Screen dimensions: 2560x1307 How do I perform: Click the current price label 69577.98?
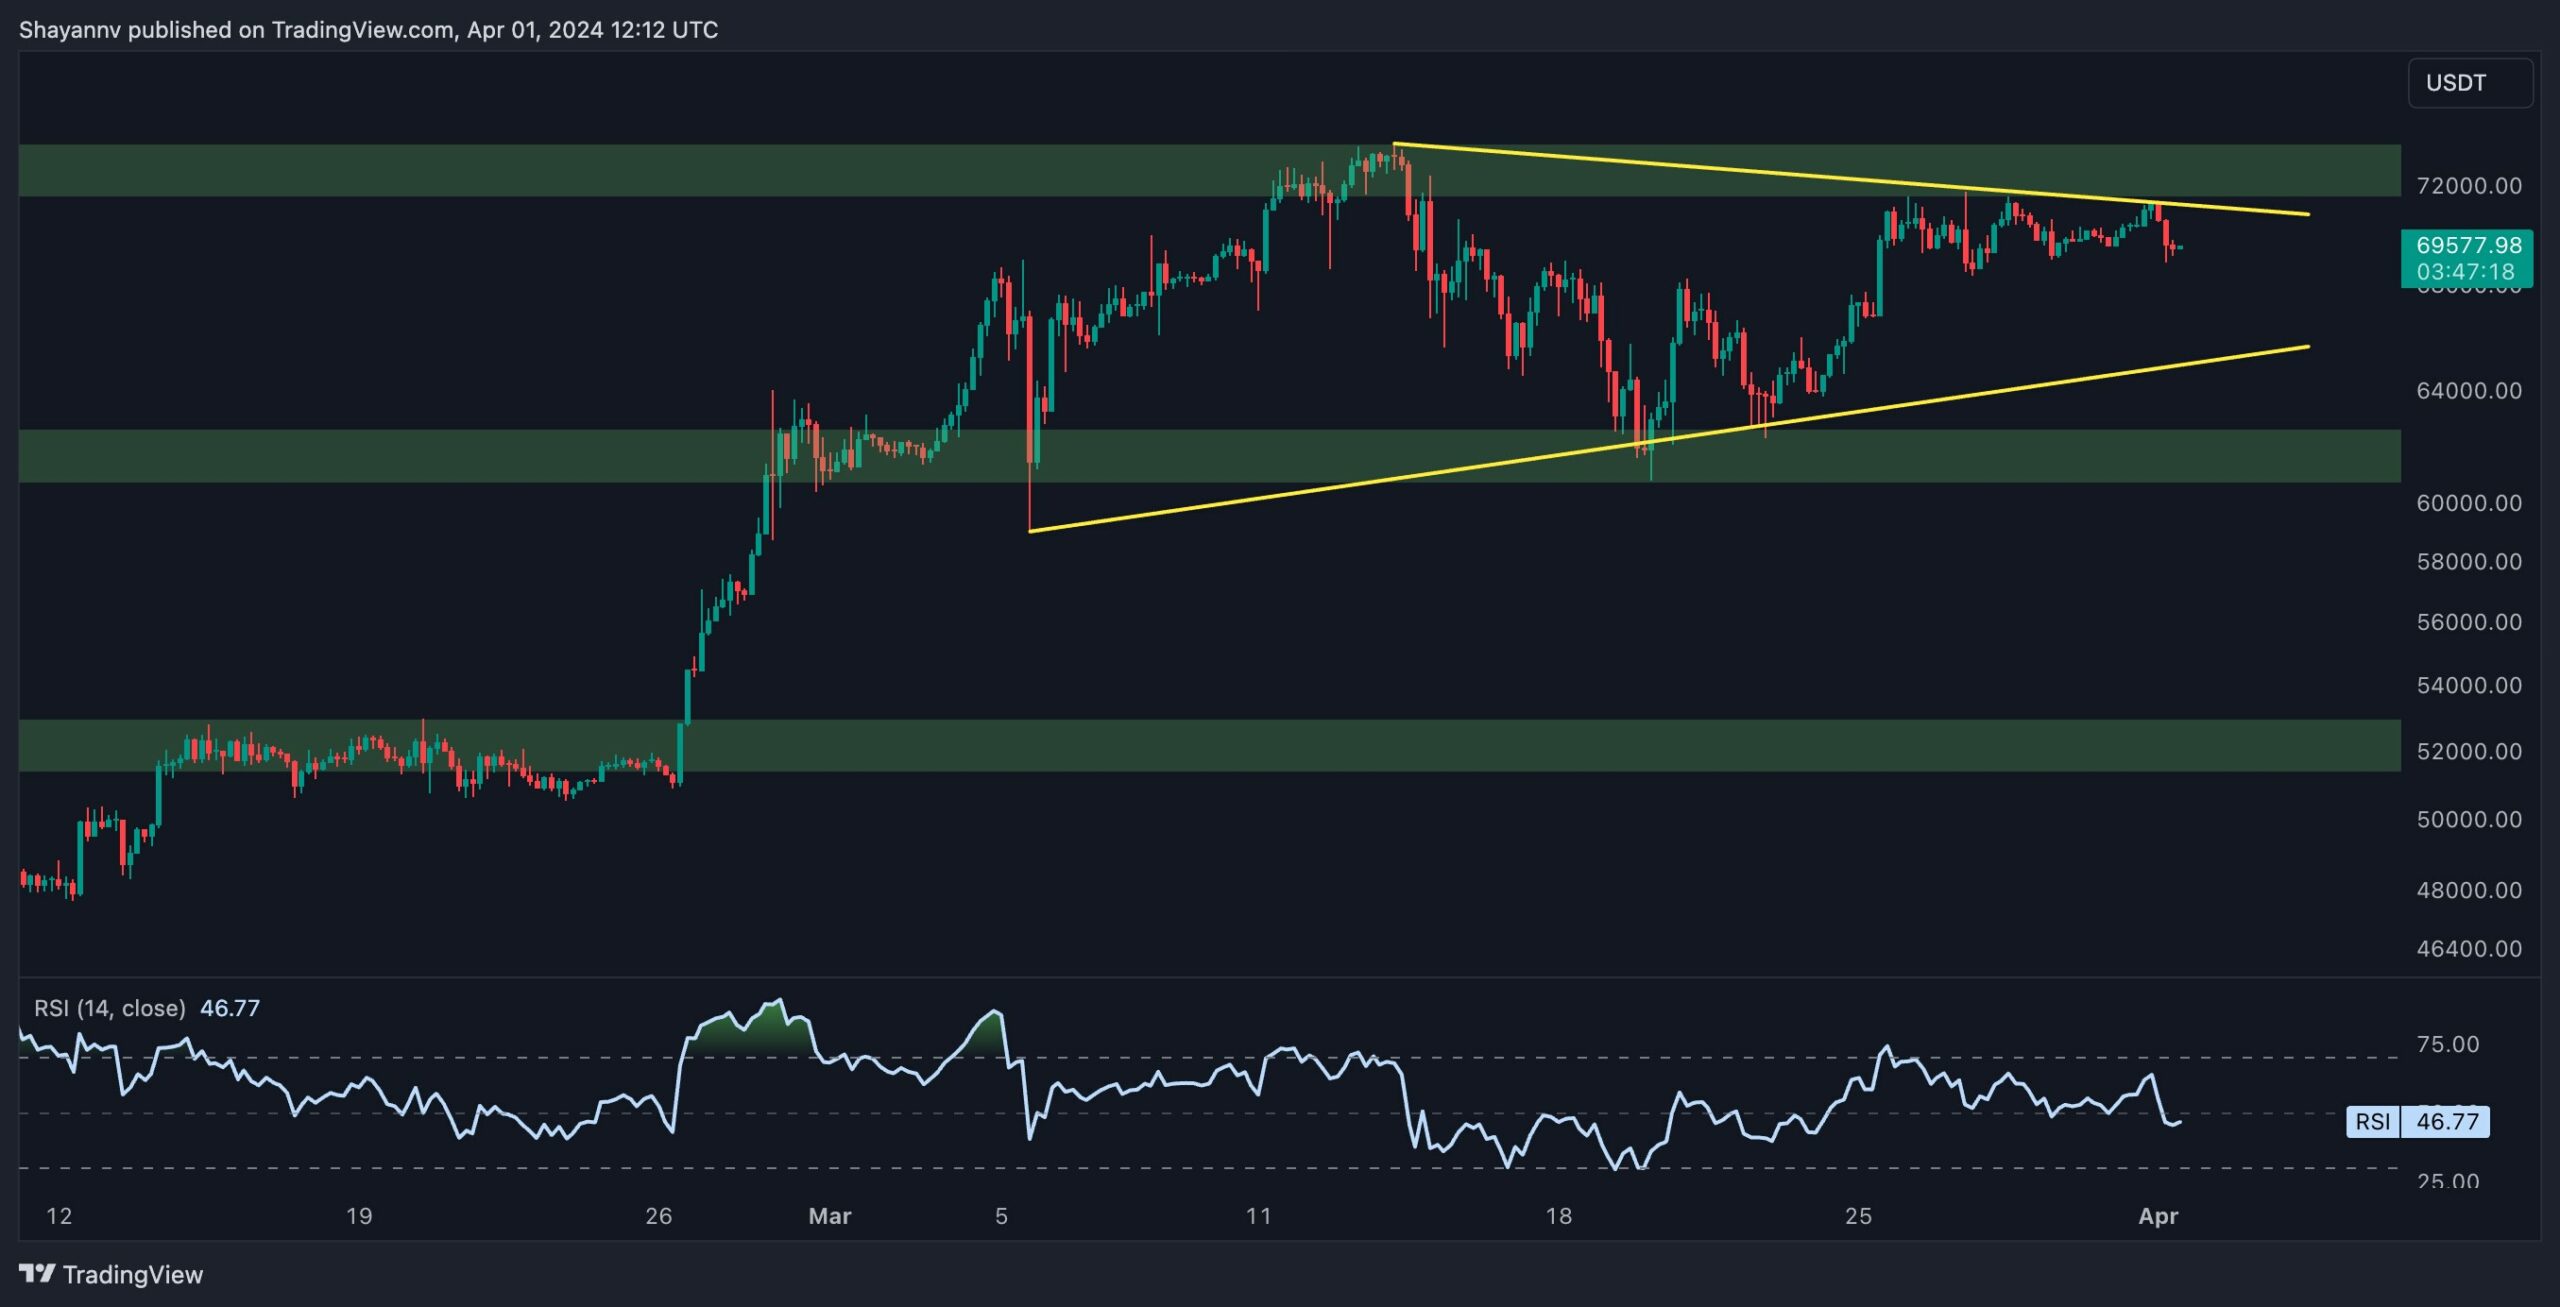click(2467, 246)
